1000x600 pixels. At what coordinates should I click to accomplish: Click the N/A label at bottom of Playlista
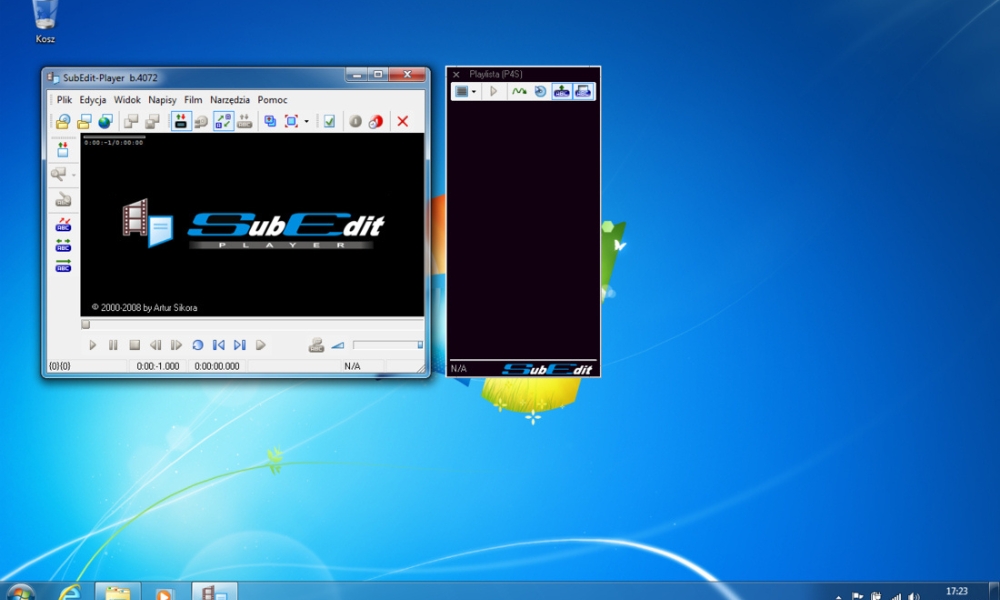pyautogui.click(x=459, y=369)
